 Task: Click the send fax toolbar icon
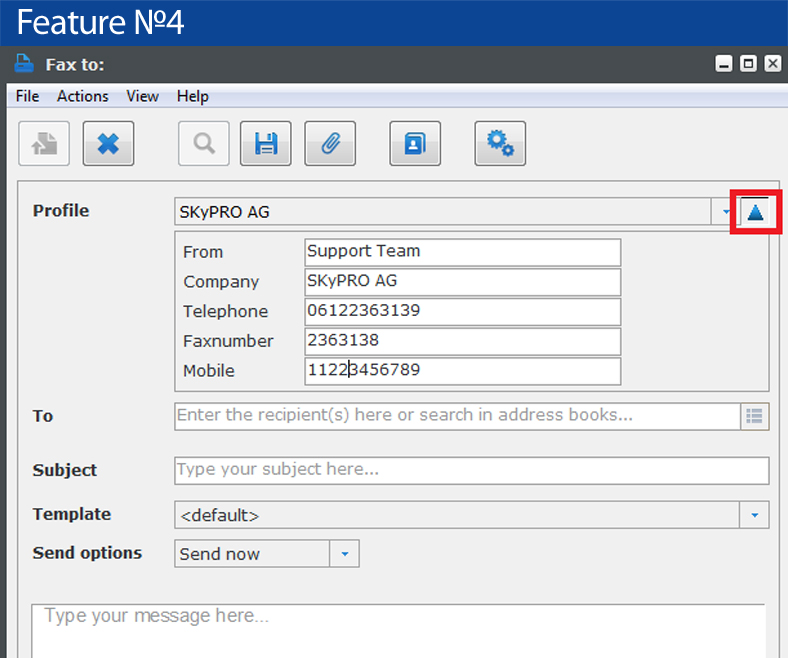[44, 143]
